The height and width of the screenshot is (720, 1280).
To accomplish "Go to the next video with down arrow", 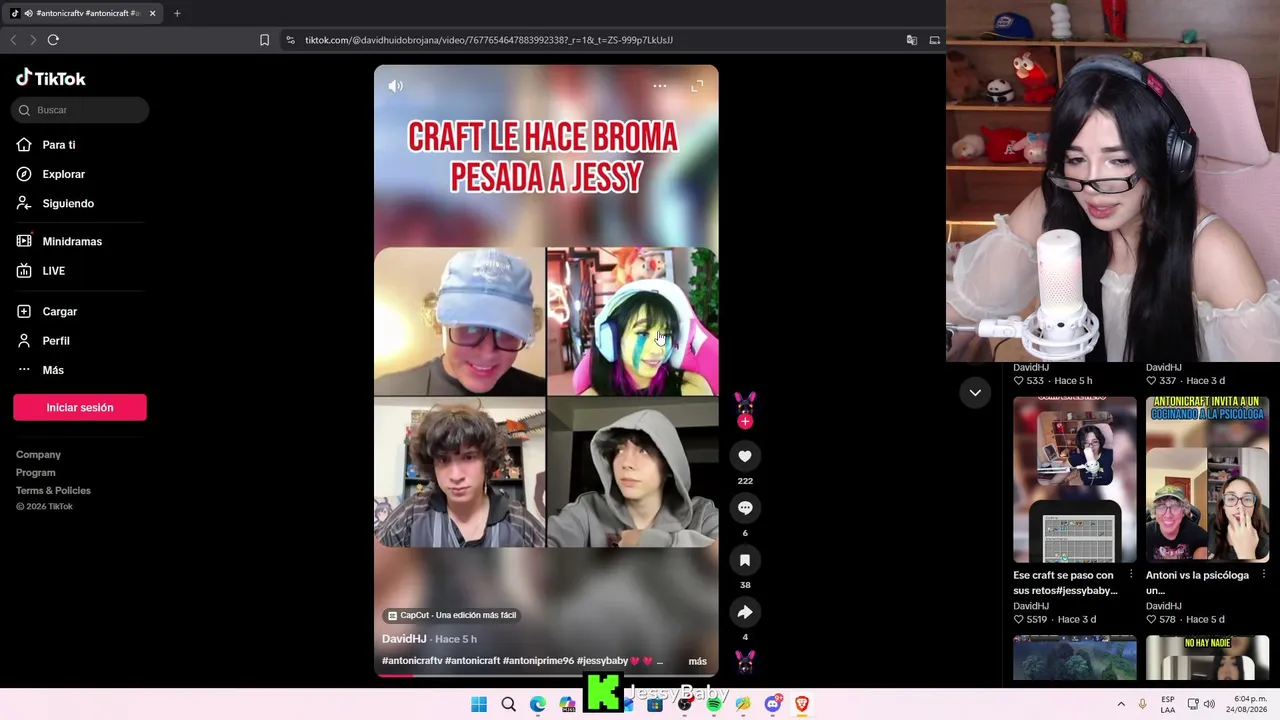I will 975,393.
